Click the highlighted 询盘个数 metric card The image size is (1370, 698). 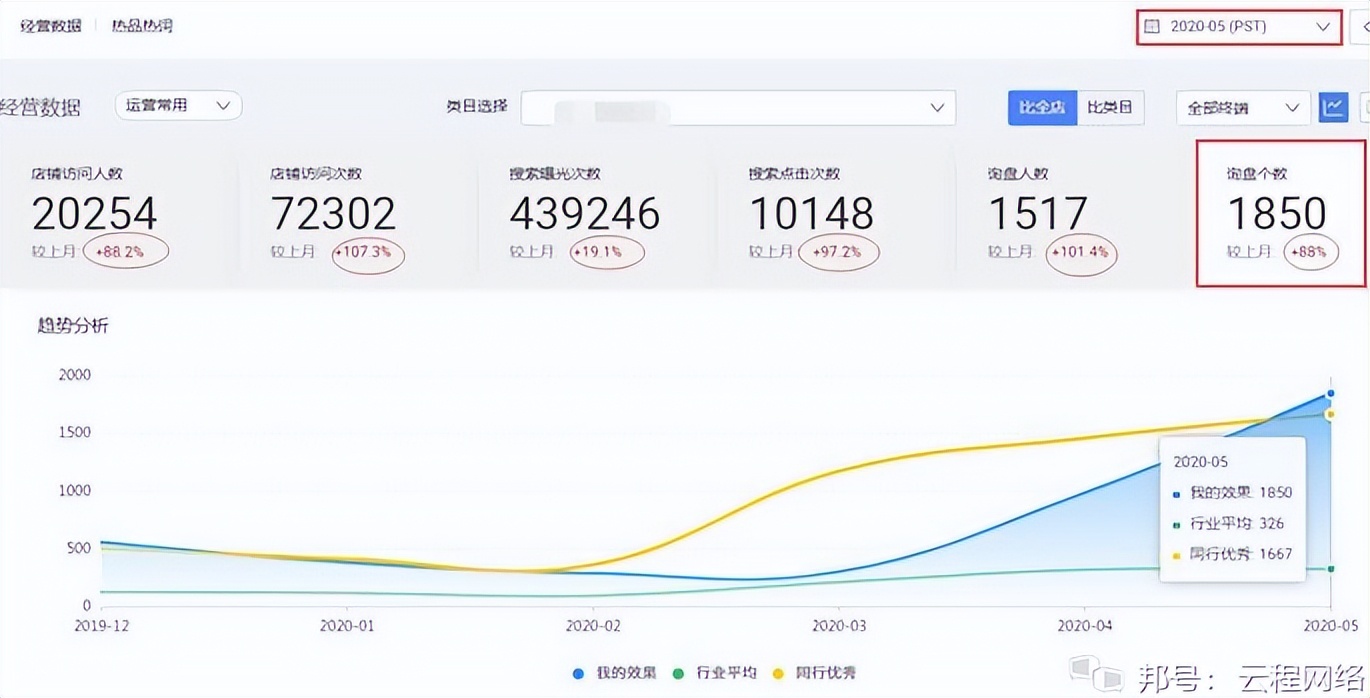[1280, 212]
